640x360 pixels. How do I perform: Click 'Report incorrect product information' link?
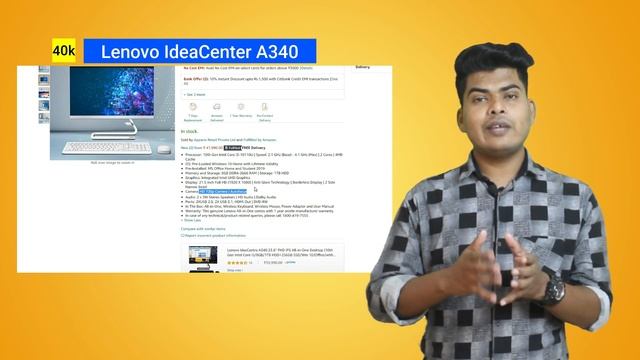click(x=213, y=236)
